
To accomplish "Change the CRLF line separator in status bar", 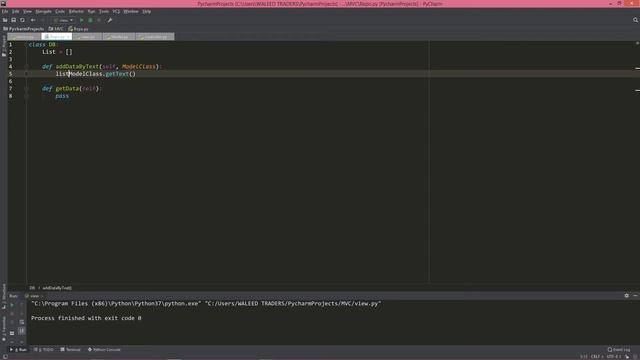I will click(x=596, y=357).
